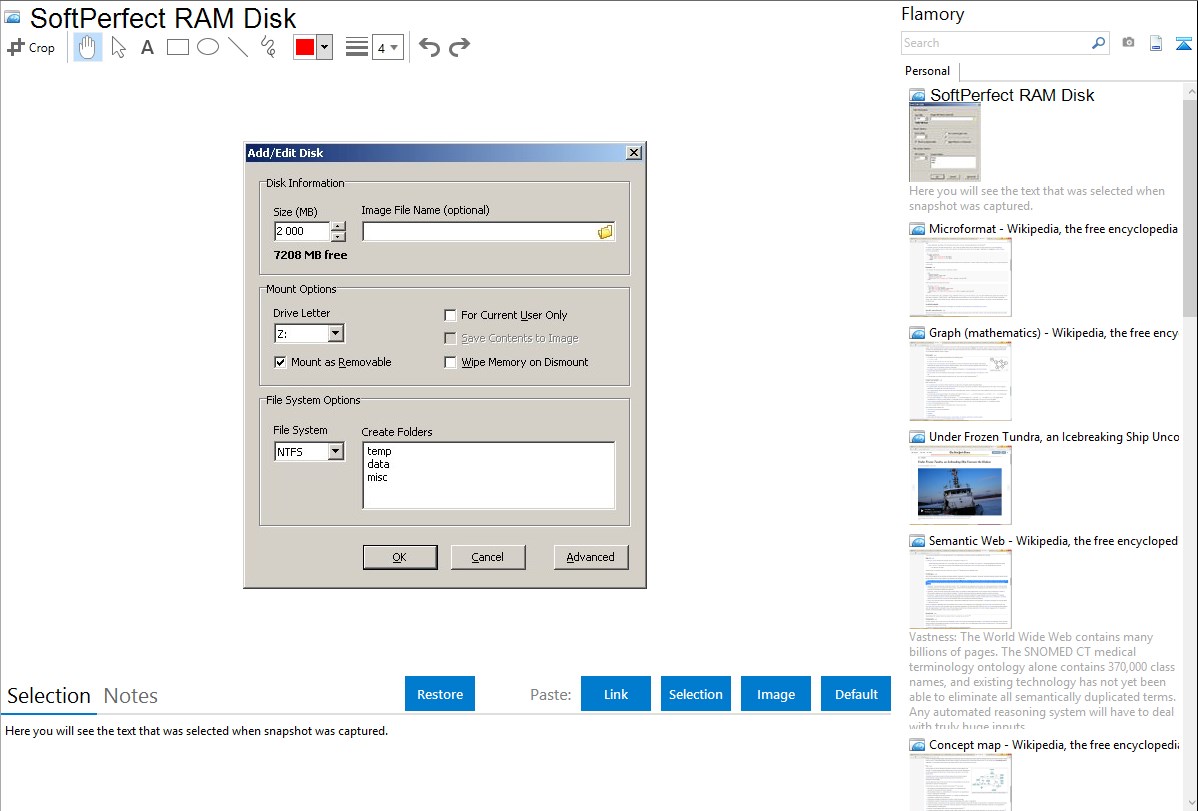Undo the last annotation
The width and height of the screenshot is (1198, 811).
429,47
